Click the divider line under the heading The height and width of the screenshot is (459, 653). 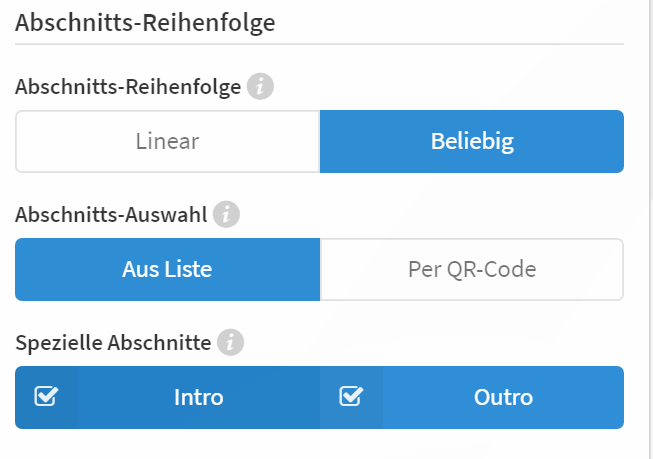(x=319, y=44)
